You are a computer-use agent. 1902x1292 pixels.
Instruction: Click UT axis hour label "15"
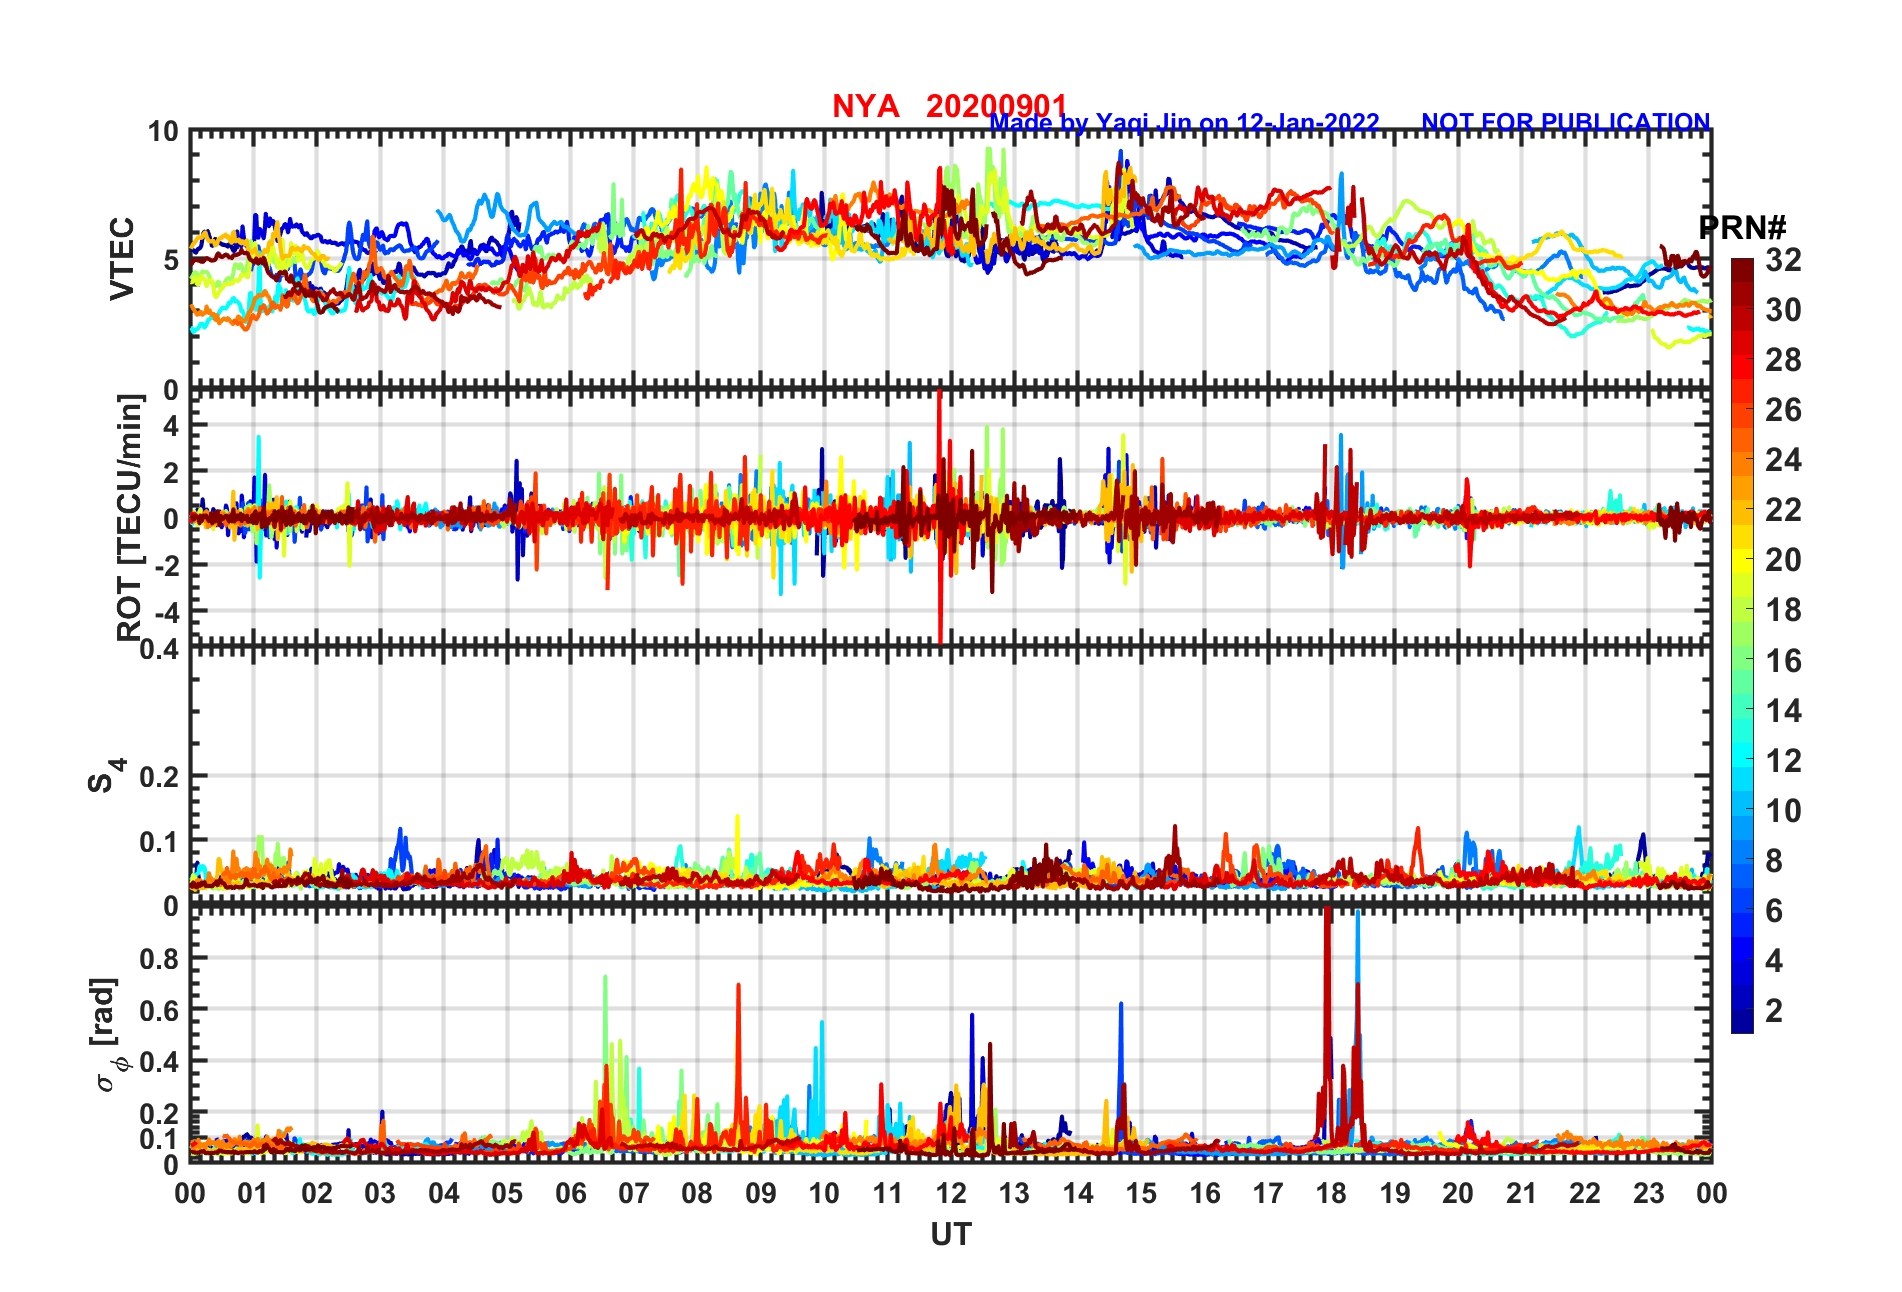tap(1141, 1194)
